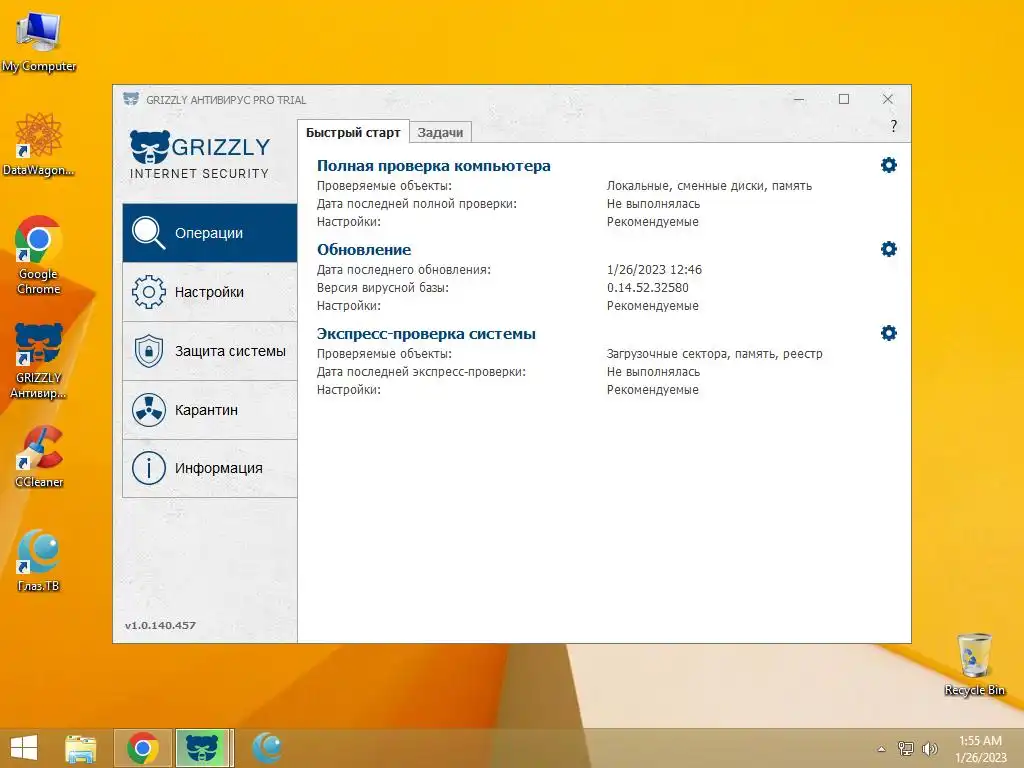Show hidden tray icons arrow
Viewport: 1024px width, 768px height.
[881, 749]
